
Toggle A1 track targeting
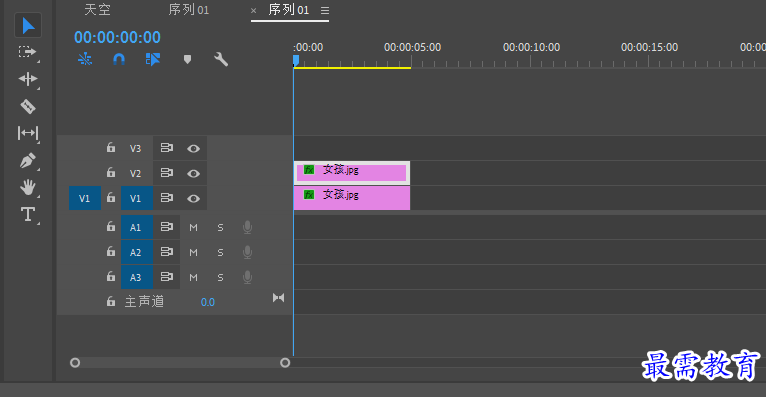click(137, 227)
